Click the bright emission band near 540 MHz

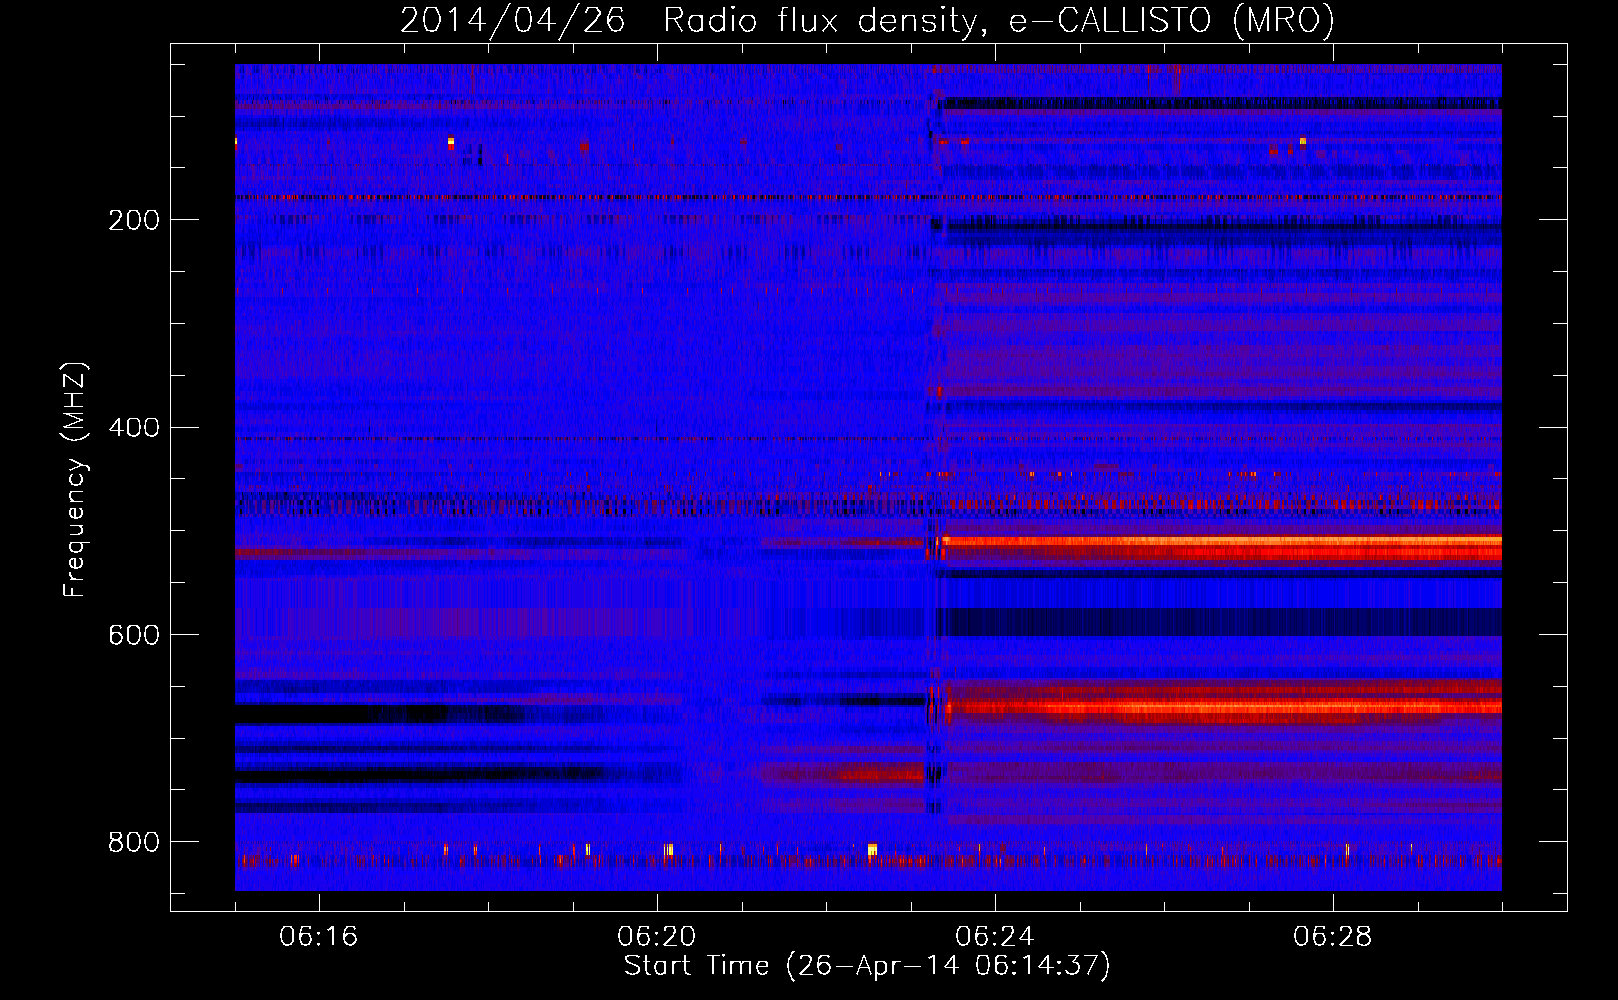[x=1220, y=545]
